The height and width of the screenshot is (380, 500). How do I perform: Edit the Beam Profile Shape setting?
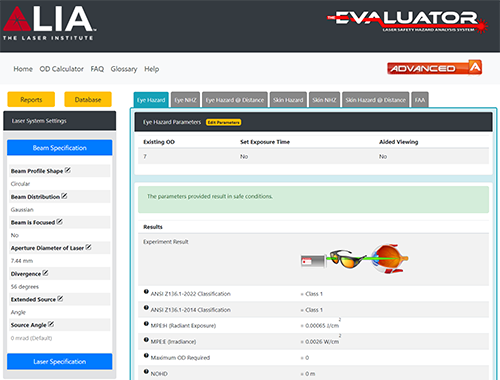click(x=68, y=170)
